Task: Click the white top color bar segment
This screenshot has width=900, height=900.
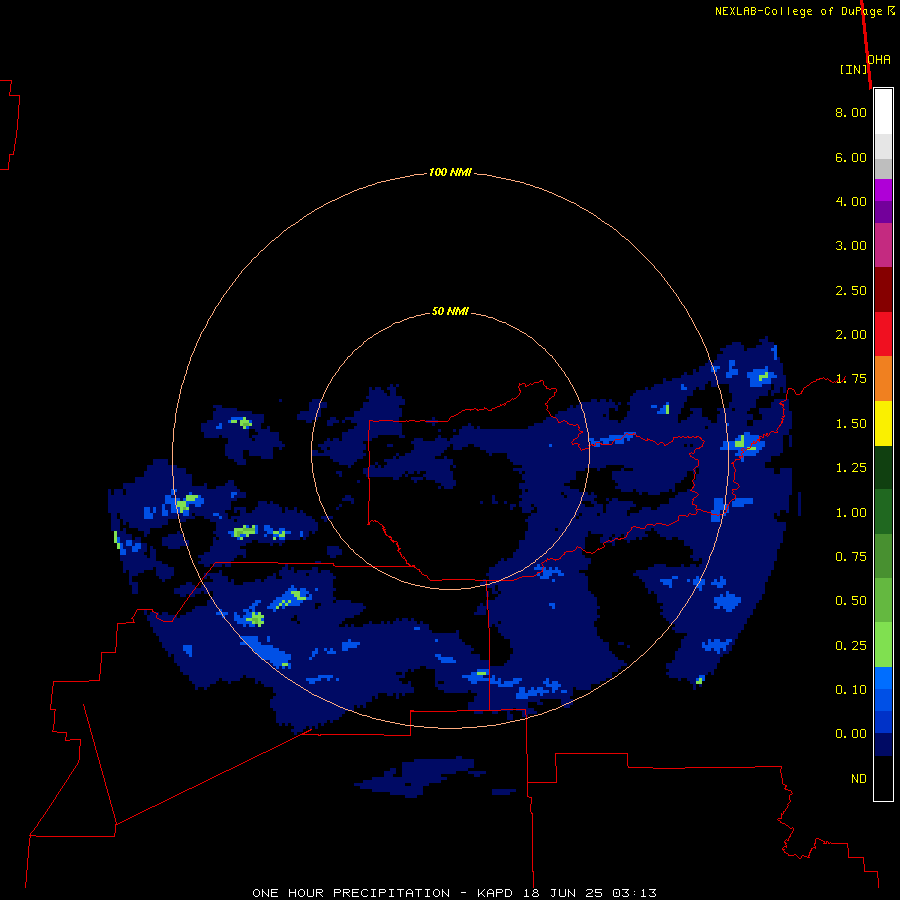Action: click(x=883, y=112)
